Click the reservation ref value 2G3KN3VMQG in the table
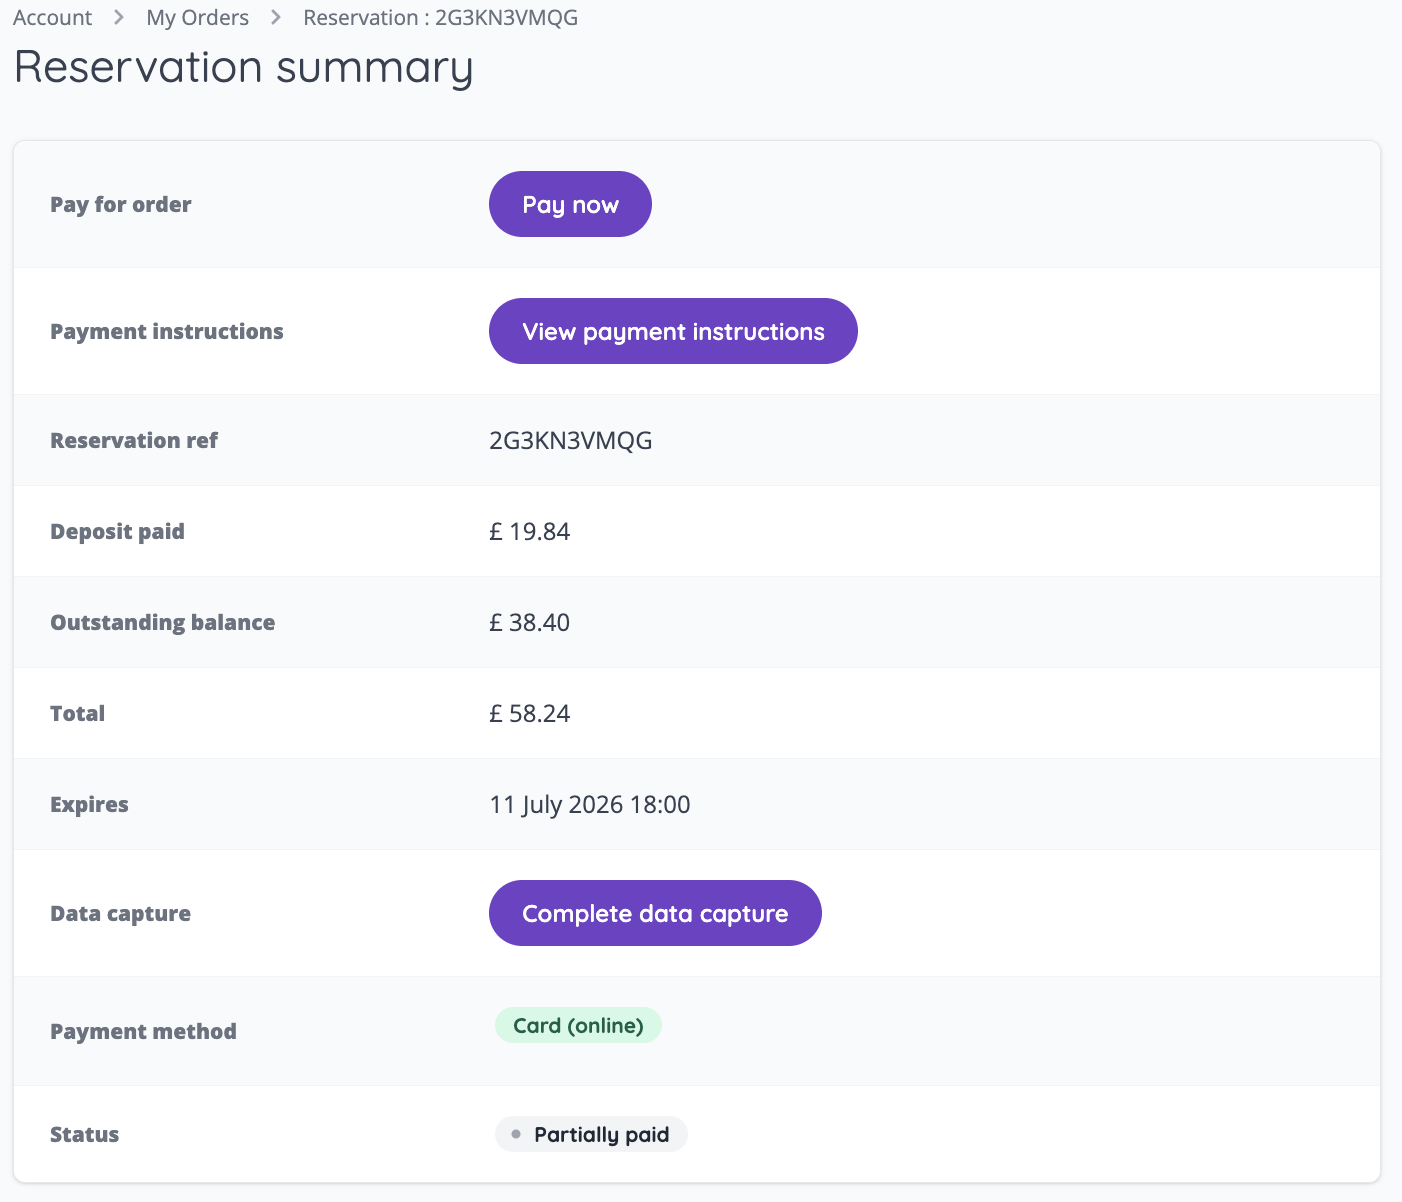Image resolution: width=1402 pixels, height=1202 pixels. tap(570, 440)
